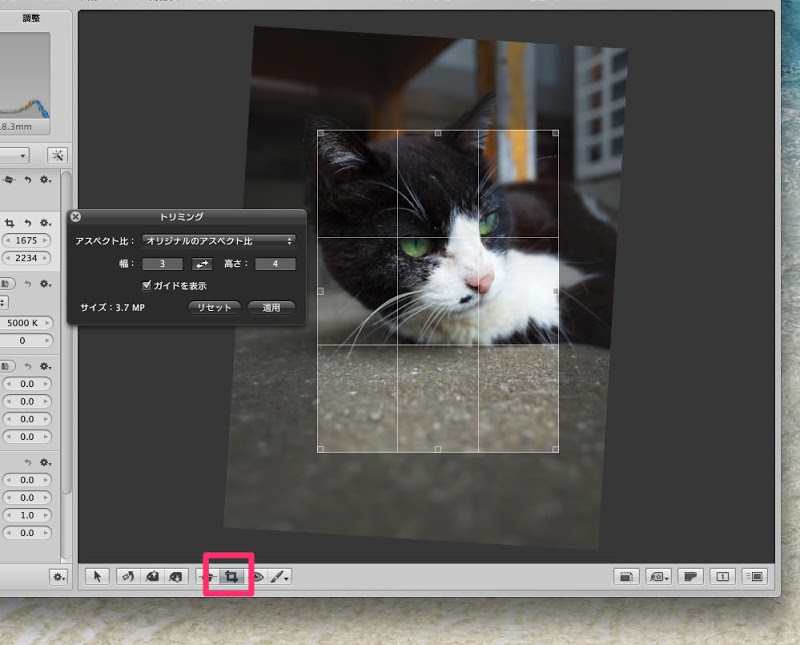The height and width of the screenshot is (645, 800).
Task: Open the gear menu in straighten row
Action: tap(45, 180)
